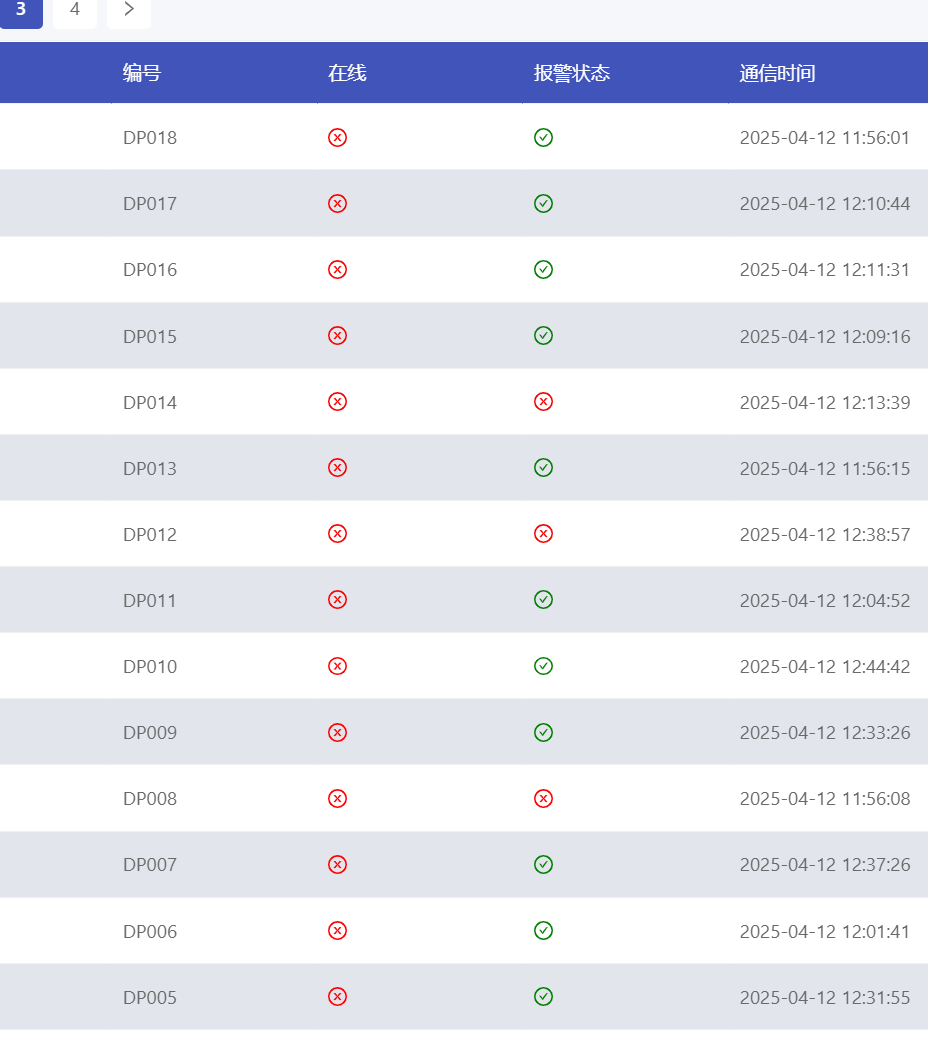The image size is (928, 1051).
Task: Click timestamp 2025-04-12 12:38:57
Action: click(825, 534)
